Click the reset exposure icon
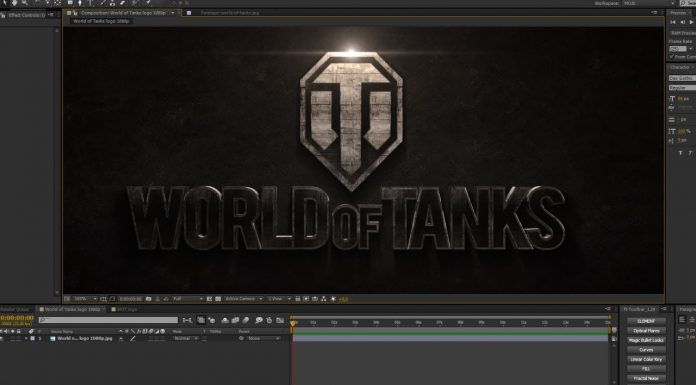Viewport: 696px width, 385px height. pos(333,299)
